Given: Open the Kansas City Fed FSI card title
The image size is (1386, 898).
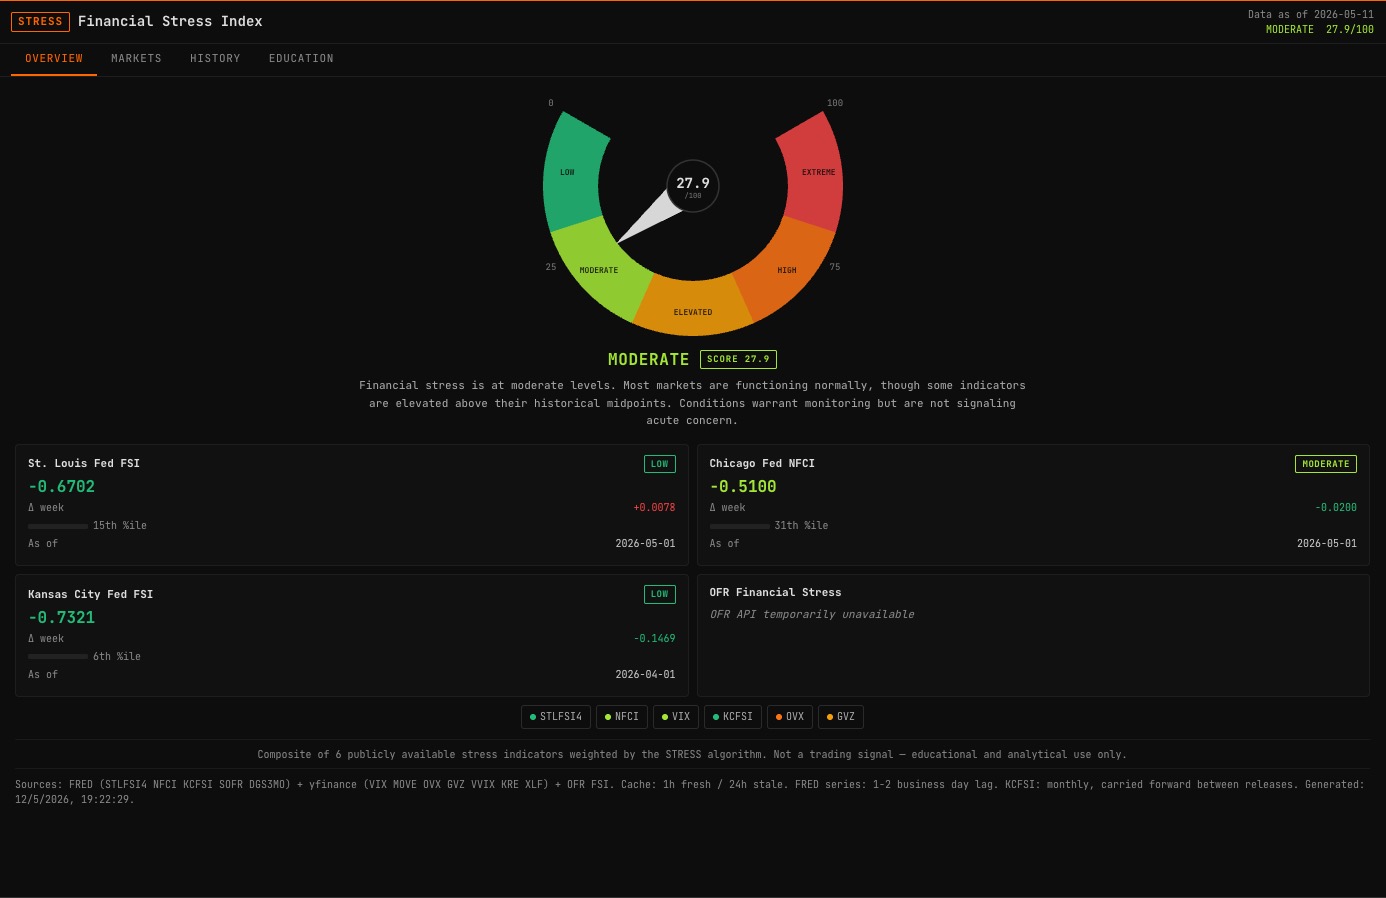Looking at the screenshot, I should pos(90,595).
